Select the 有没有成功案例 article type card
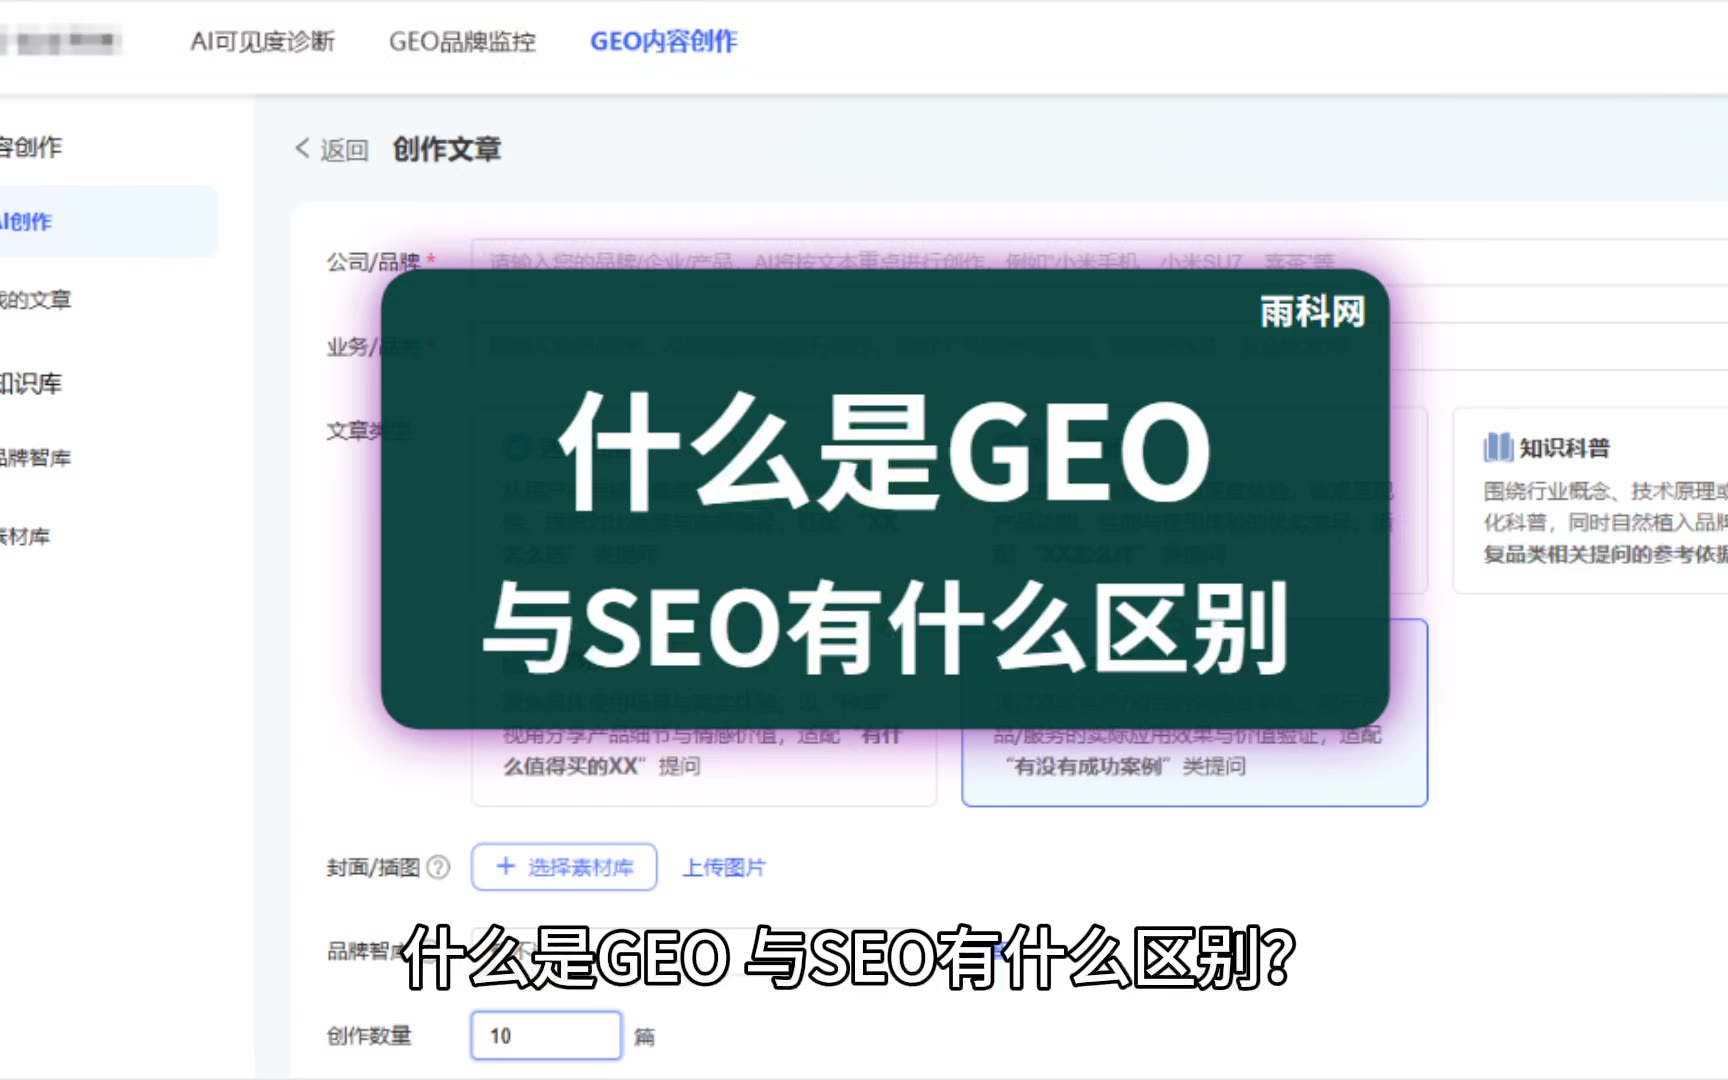1728x1080 pixels. (1194, 713)
